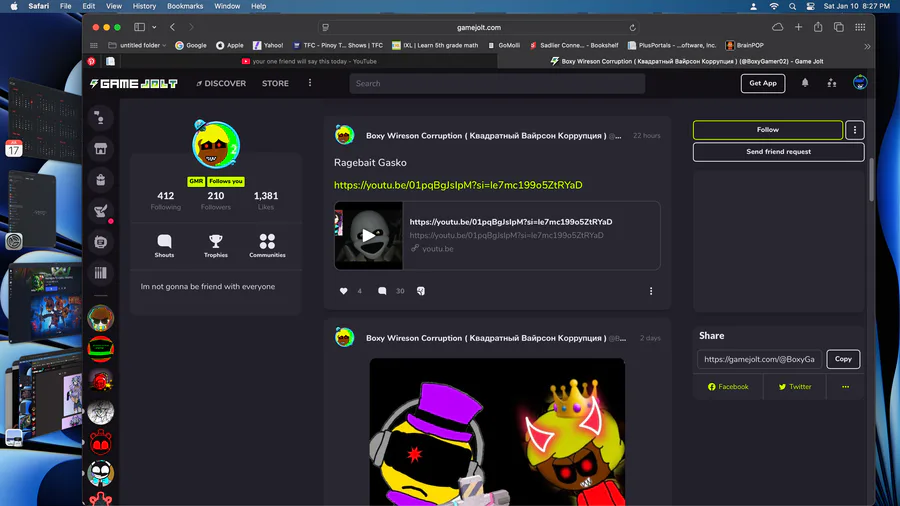Click the share URL text field

coord(759,359)
